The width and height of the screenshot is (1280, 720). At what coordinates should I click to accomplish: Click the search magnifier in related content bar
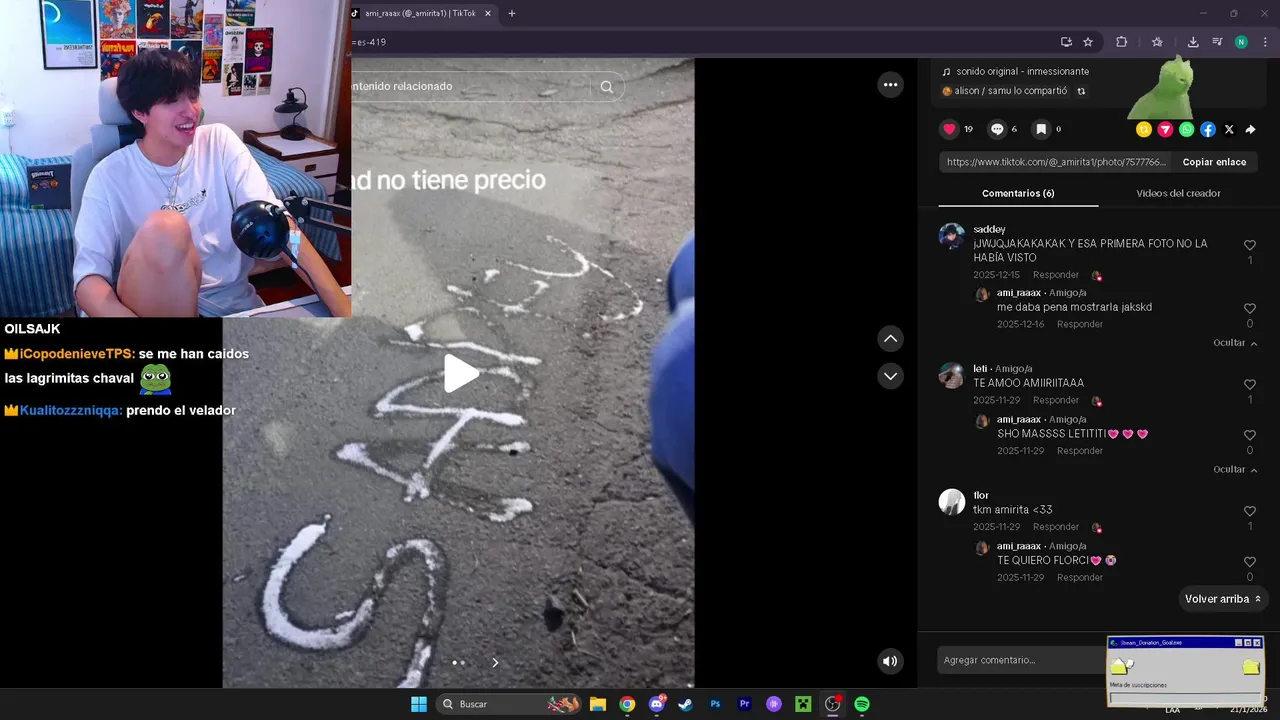[606, 87]
